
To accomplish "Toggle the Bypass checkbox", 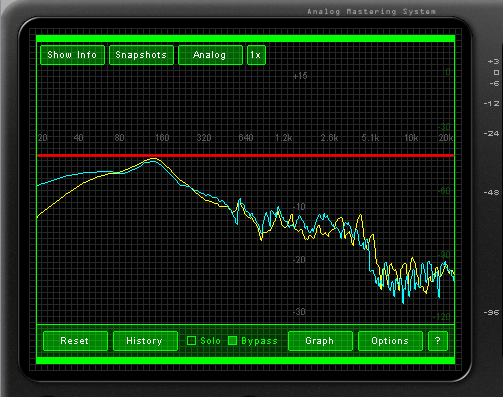I will pyautogui.click(x=232, y=341).
